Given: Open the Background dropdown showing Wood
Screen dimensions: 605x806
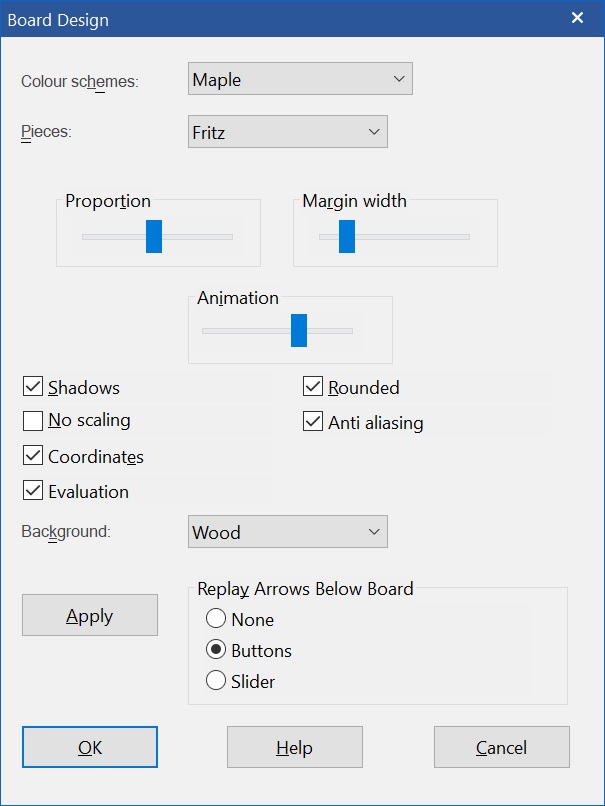Looking at the screenshot, I should (287, 532).
